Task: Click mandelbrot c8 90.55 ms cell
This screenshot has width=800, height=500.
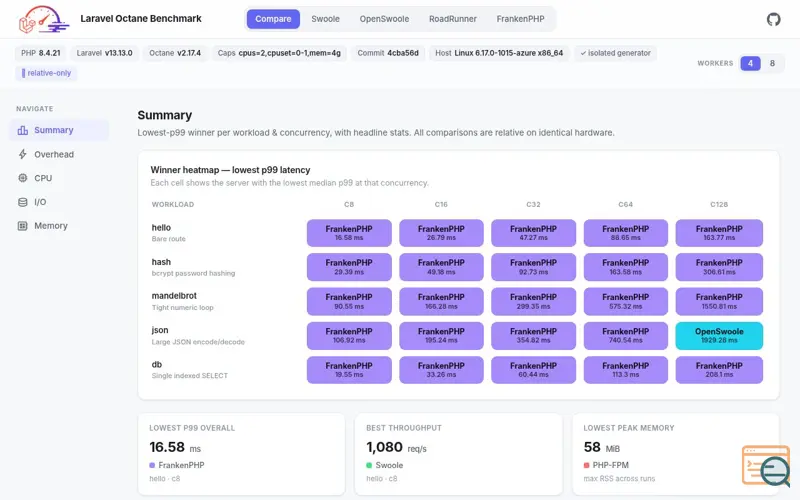Action: [349, 301]
